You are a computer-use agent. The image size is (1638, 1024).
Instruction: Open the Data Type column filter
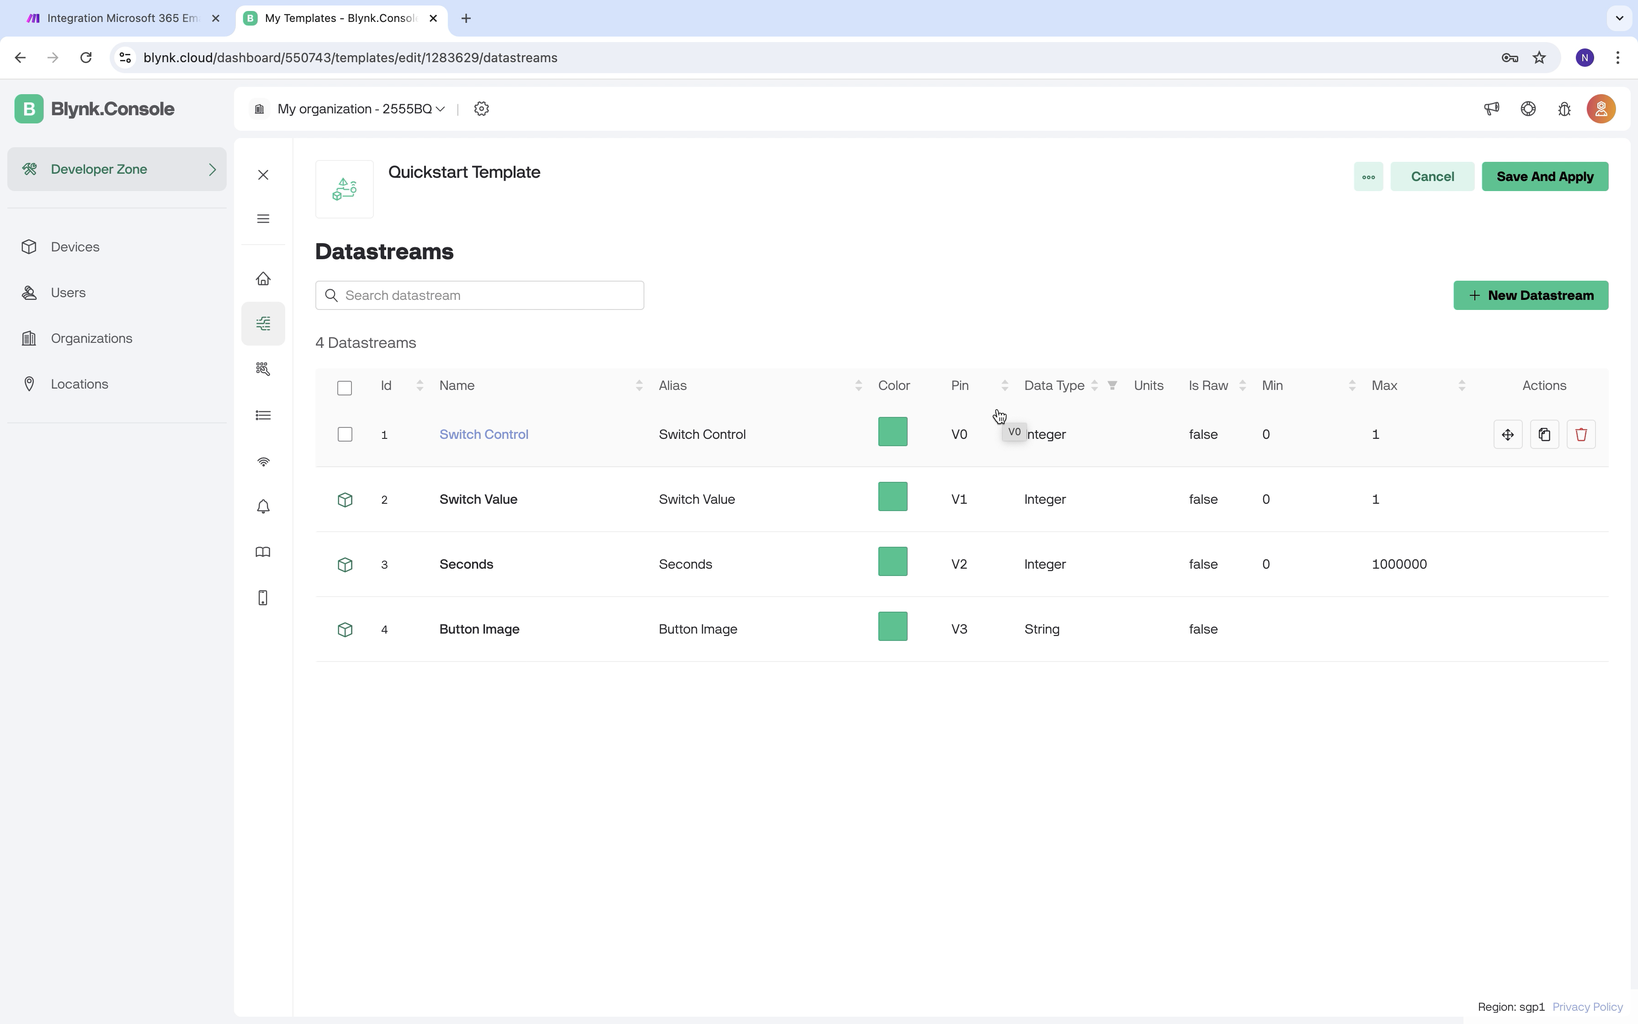[x=1112, y=385]
